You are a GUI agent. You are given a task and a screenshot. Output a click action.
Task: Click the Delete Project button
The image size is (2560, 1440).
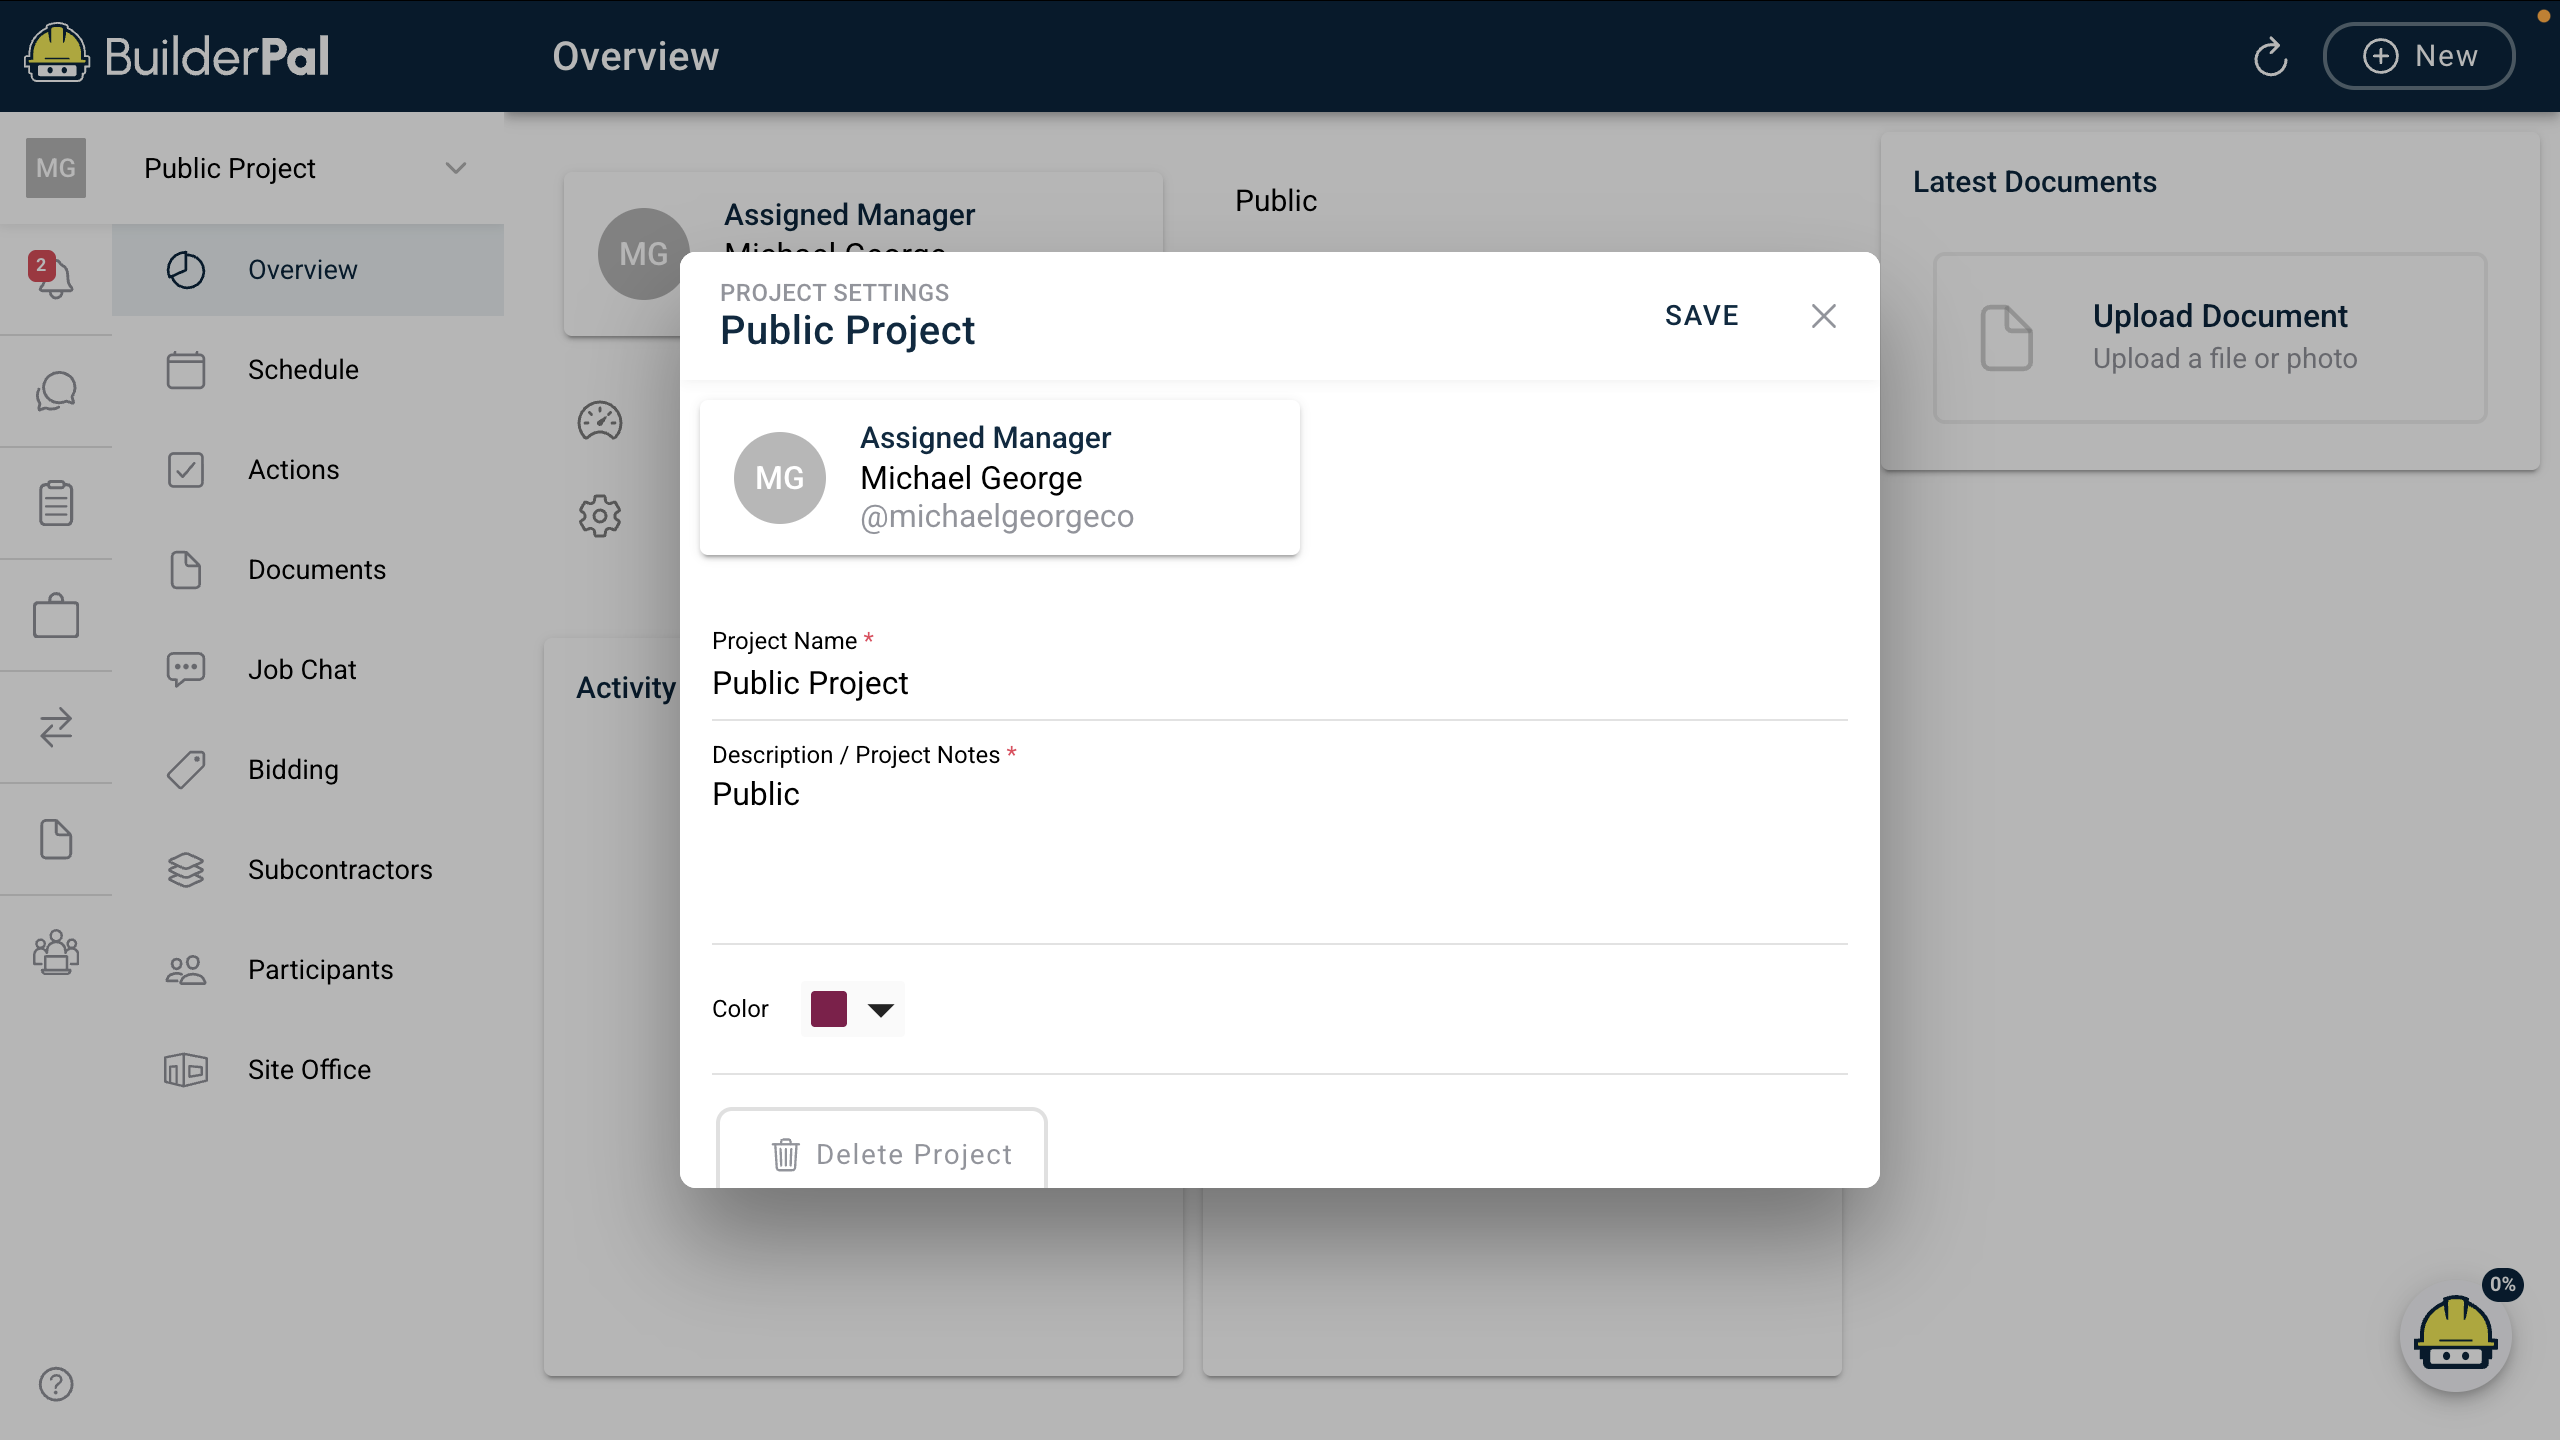pyautogui.click(x=881, y=1153)
